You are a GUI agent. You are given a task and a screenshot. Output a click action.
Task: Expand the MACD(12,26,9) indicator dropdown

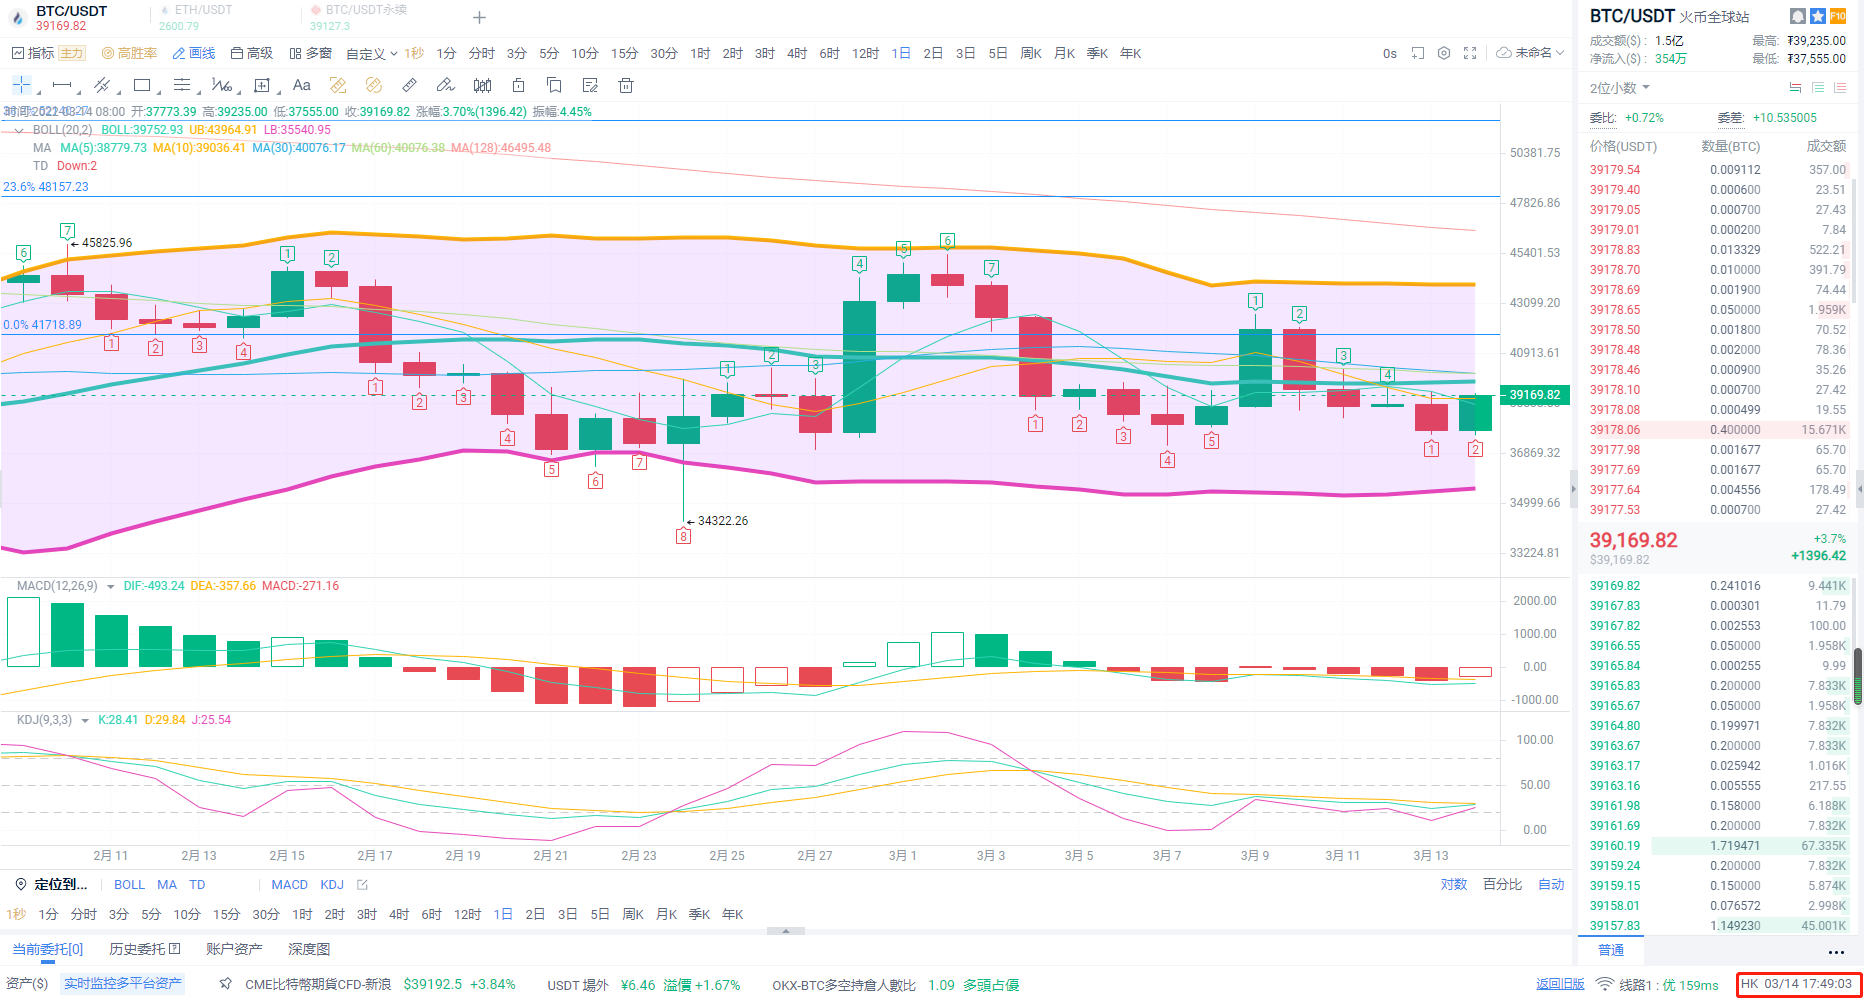[x=110, y=586]
